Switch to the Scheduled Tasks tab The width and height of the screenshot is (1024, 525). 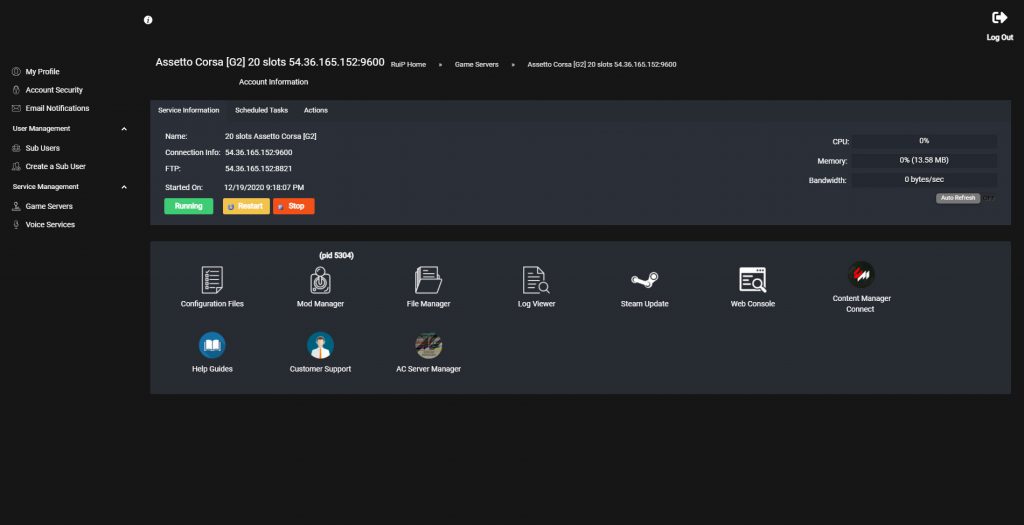[261, 110]
